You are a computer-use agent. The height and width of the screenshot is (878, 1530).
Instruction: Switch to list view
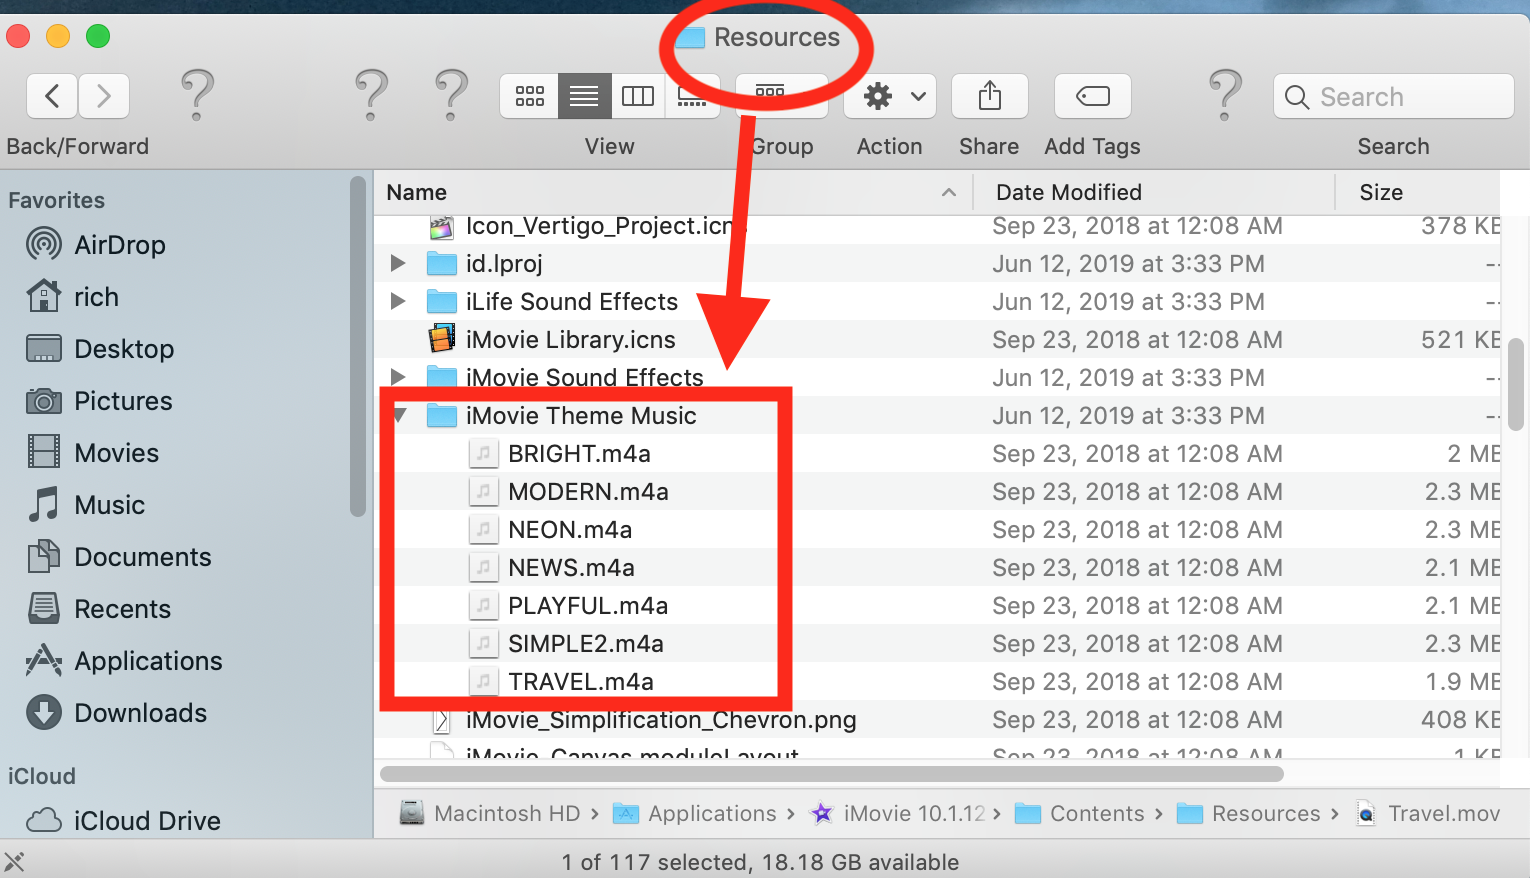584,96
